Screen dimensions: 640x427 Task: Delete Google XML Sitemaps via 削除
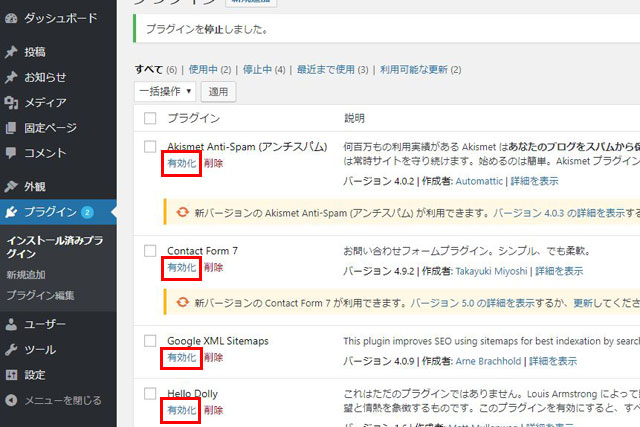click(213, 358)
